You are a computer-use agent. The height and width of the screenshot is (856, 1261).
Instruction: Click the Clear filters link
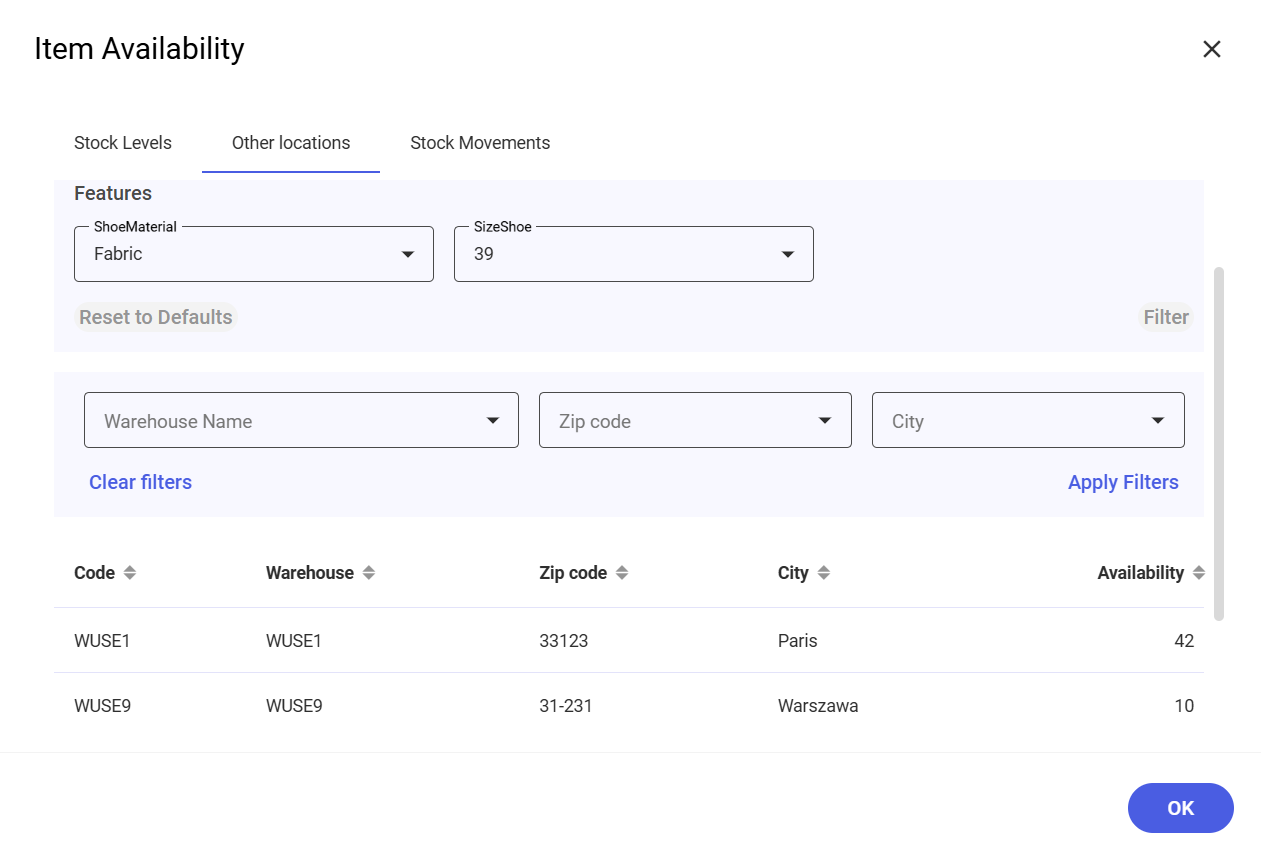(140, 482)
